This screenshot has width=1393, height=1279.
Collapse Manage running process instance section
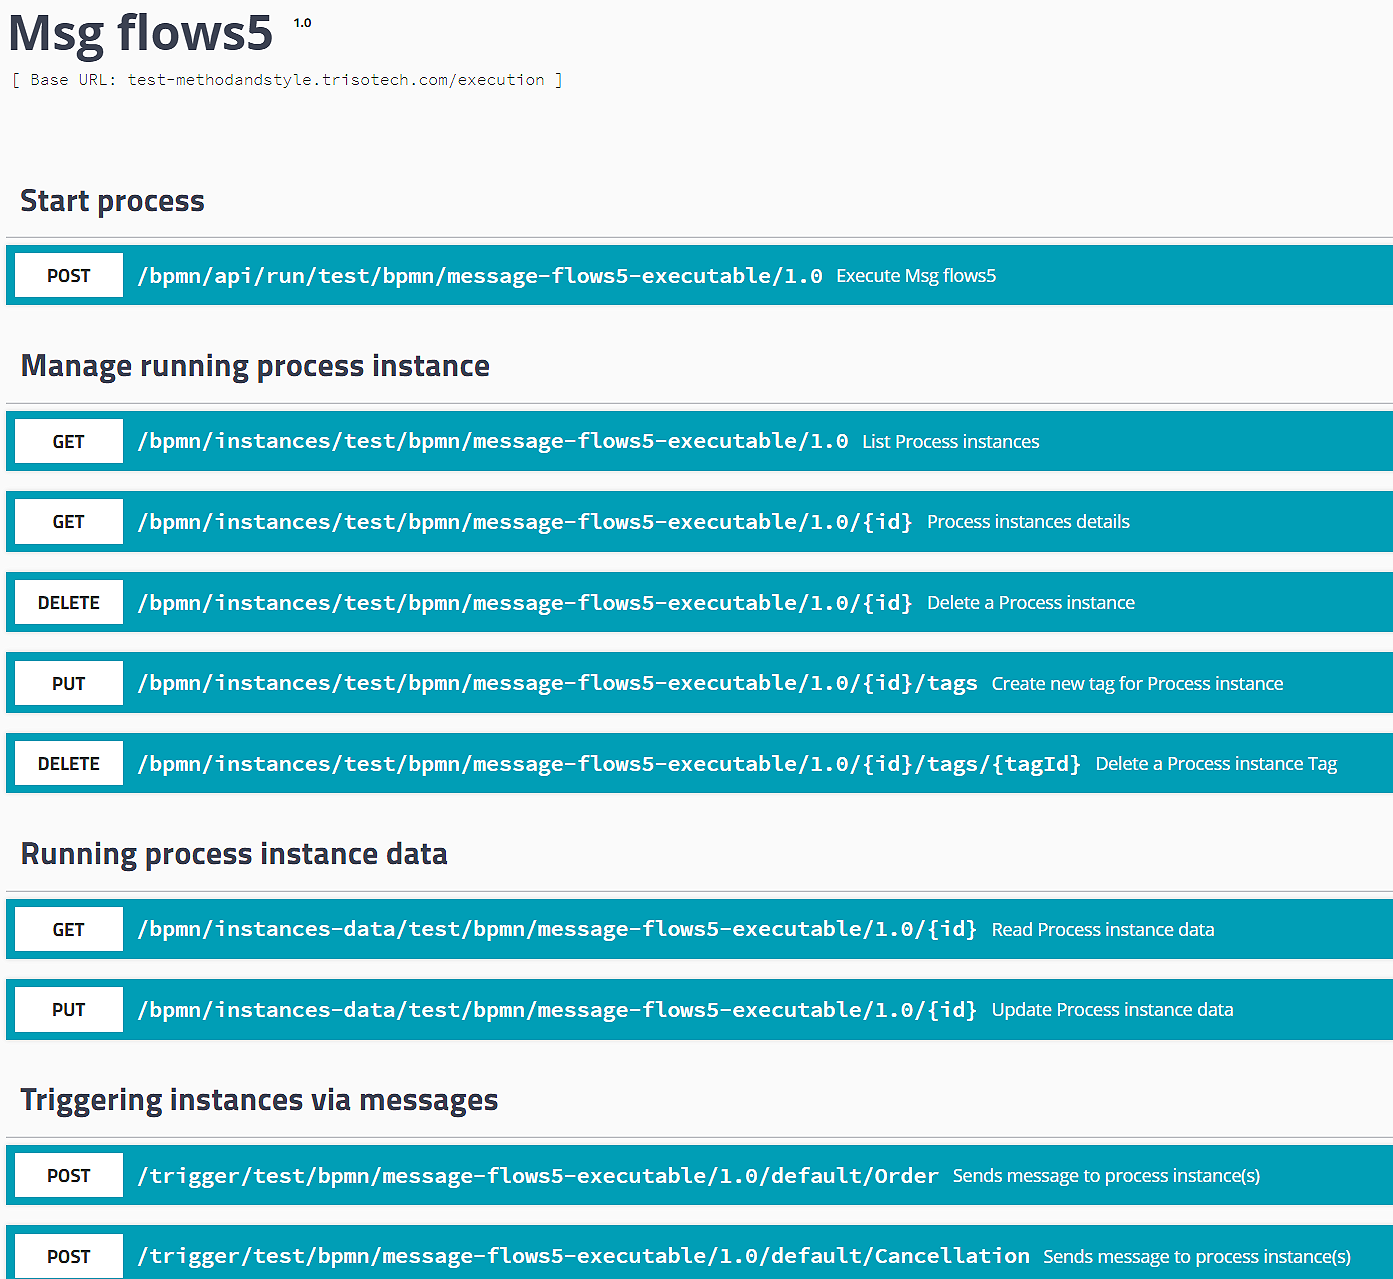pyautogui.click(x=255, y=366)
